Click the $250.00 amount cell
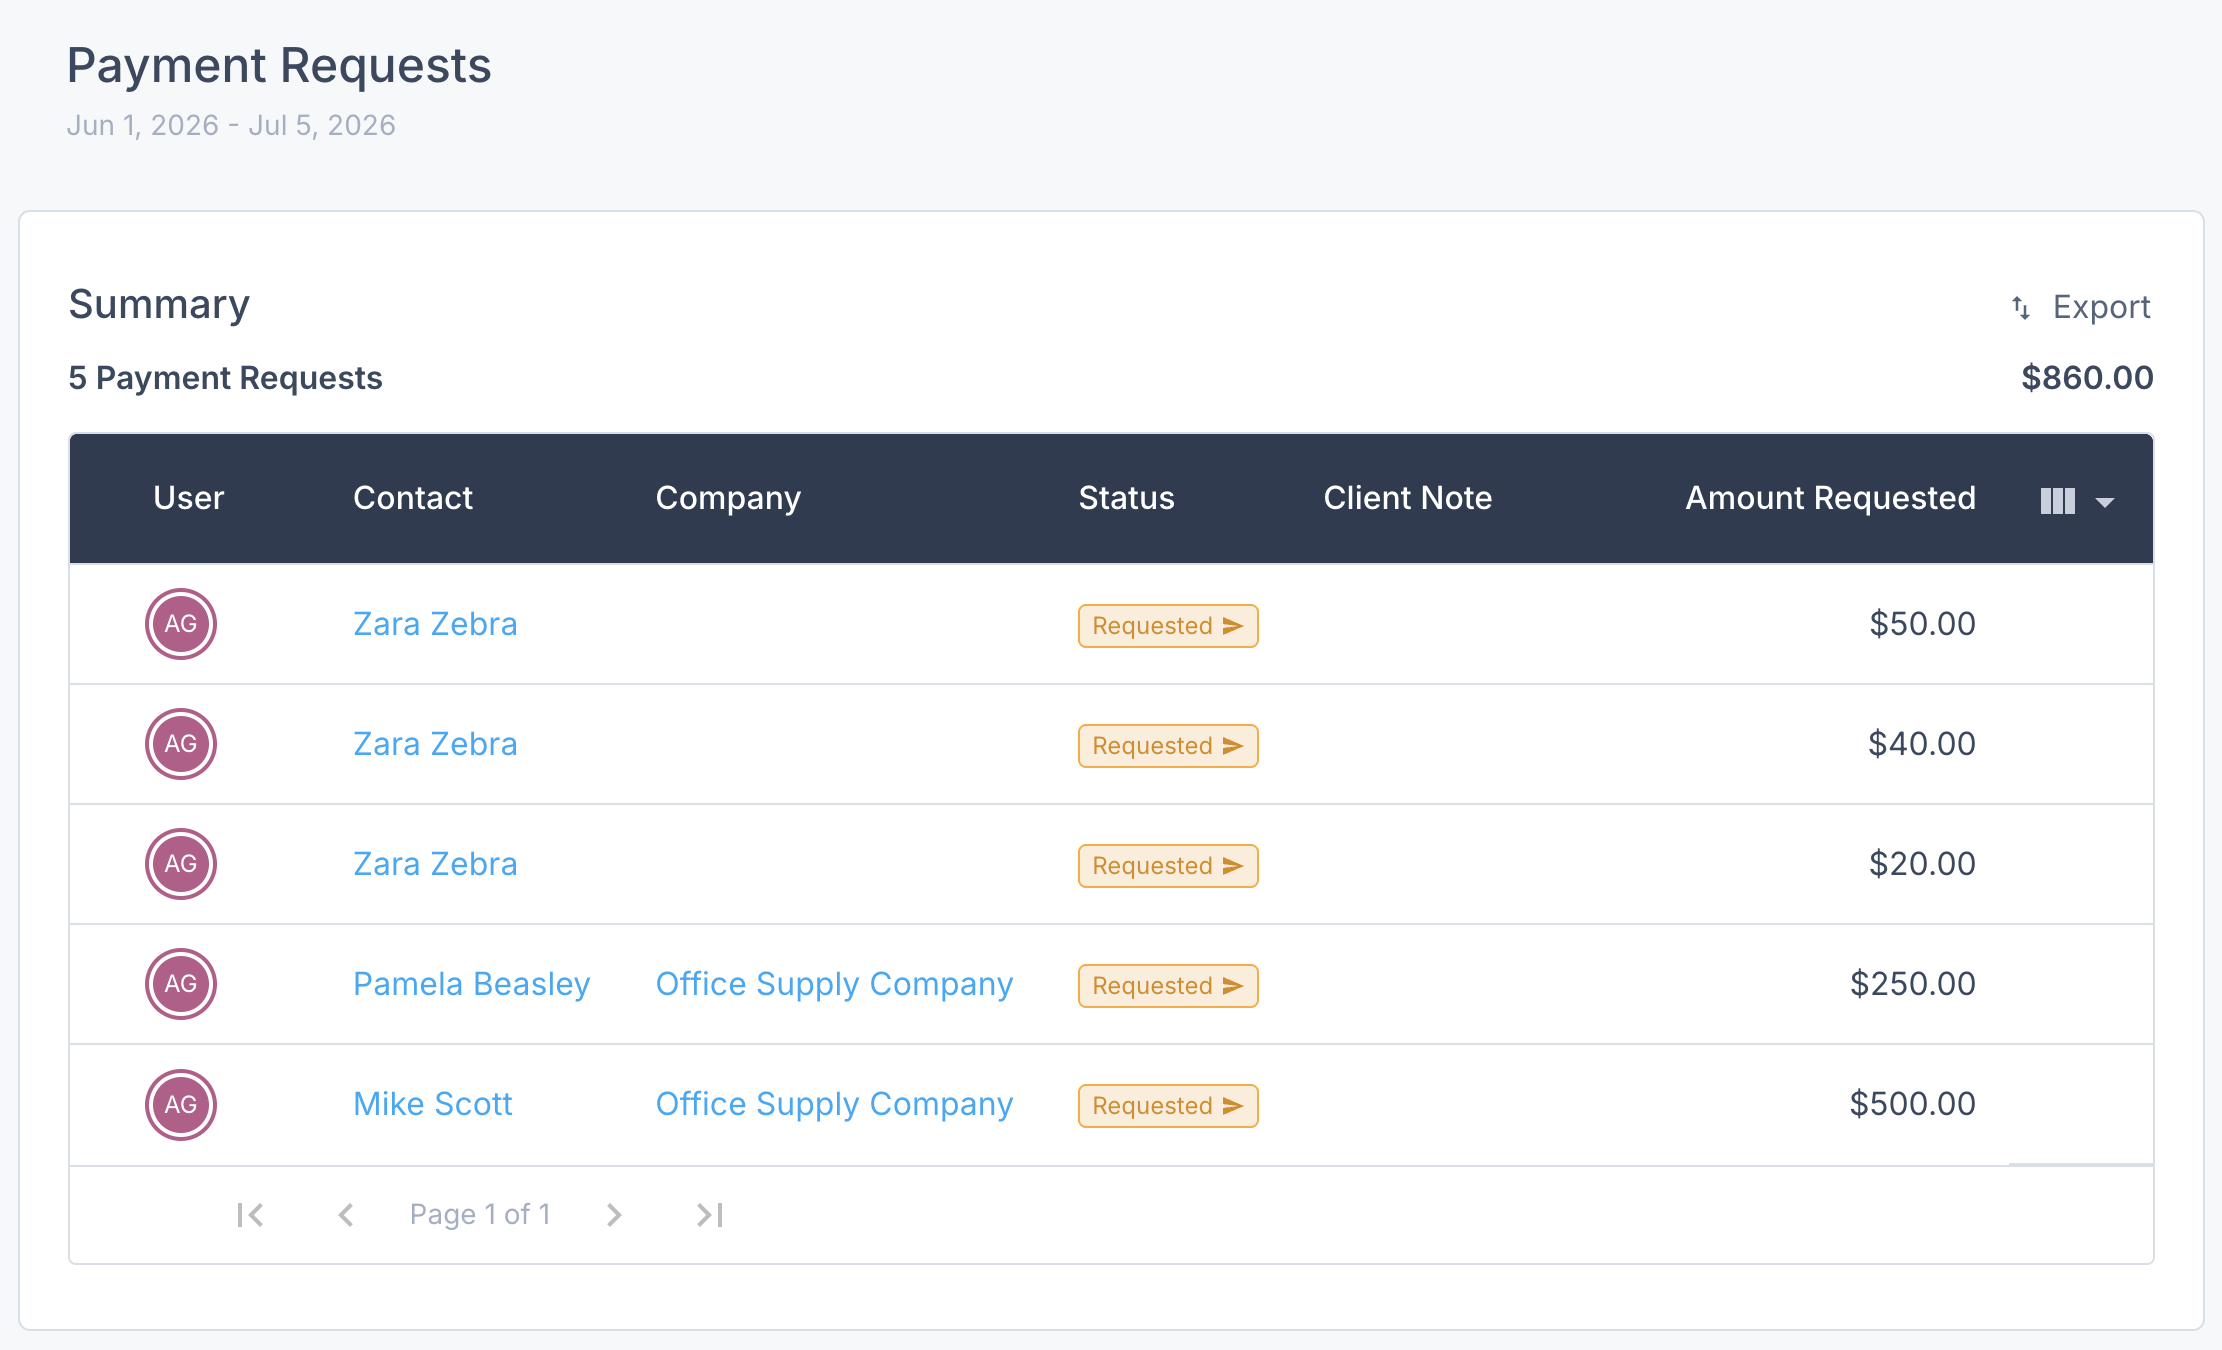2222x1350 pixels. (x=1912, y=984)
